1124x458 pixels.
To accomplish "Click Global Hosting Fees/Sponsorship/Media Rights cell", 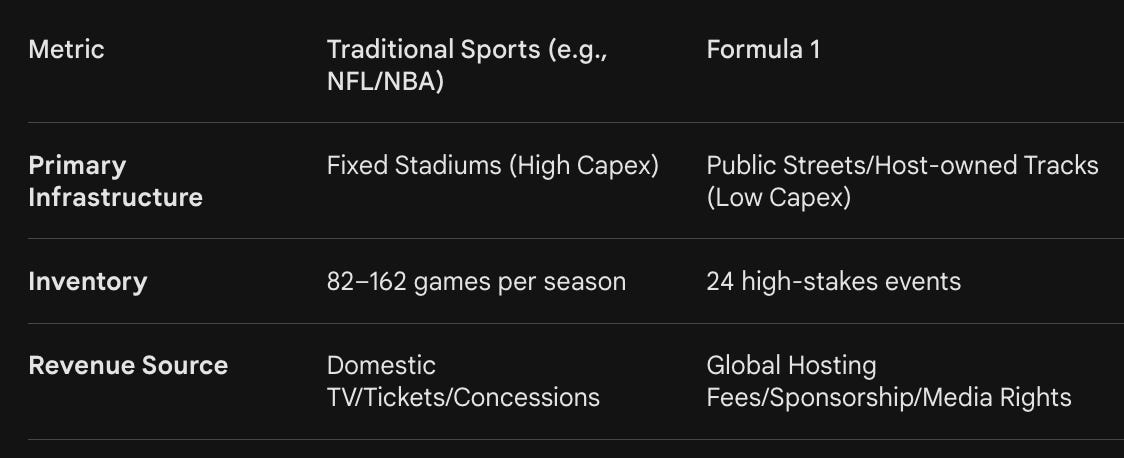I will pyautogui.click(x=889, y=381).
